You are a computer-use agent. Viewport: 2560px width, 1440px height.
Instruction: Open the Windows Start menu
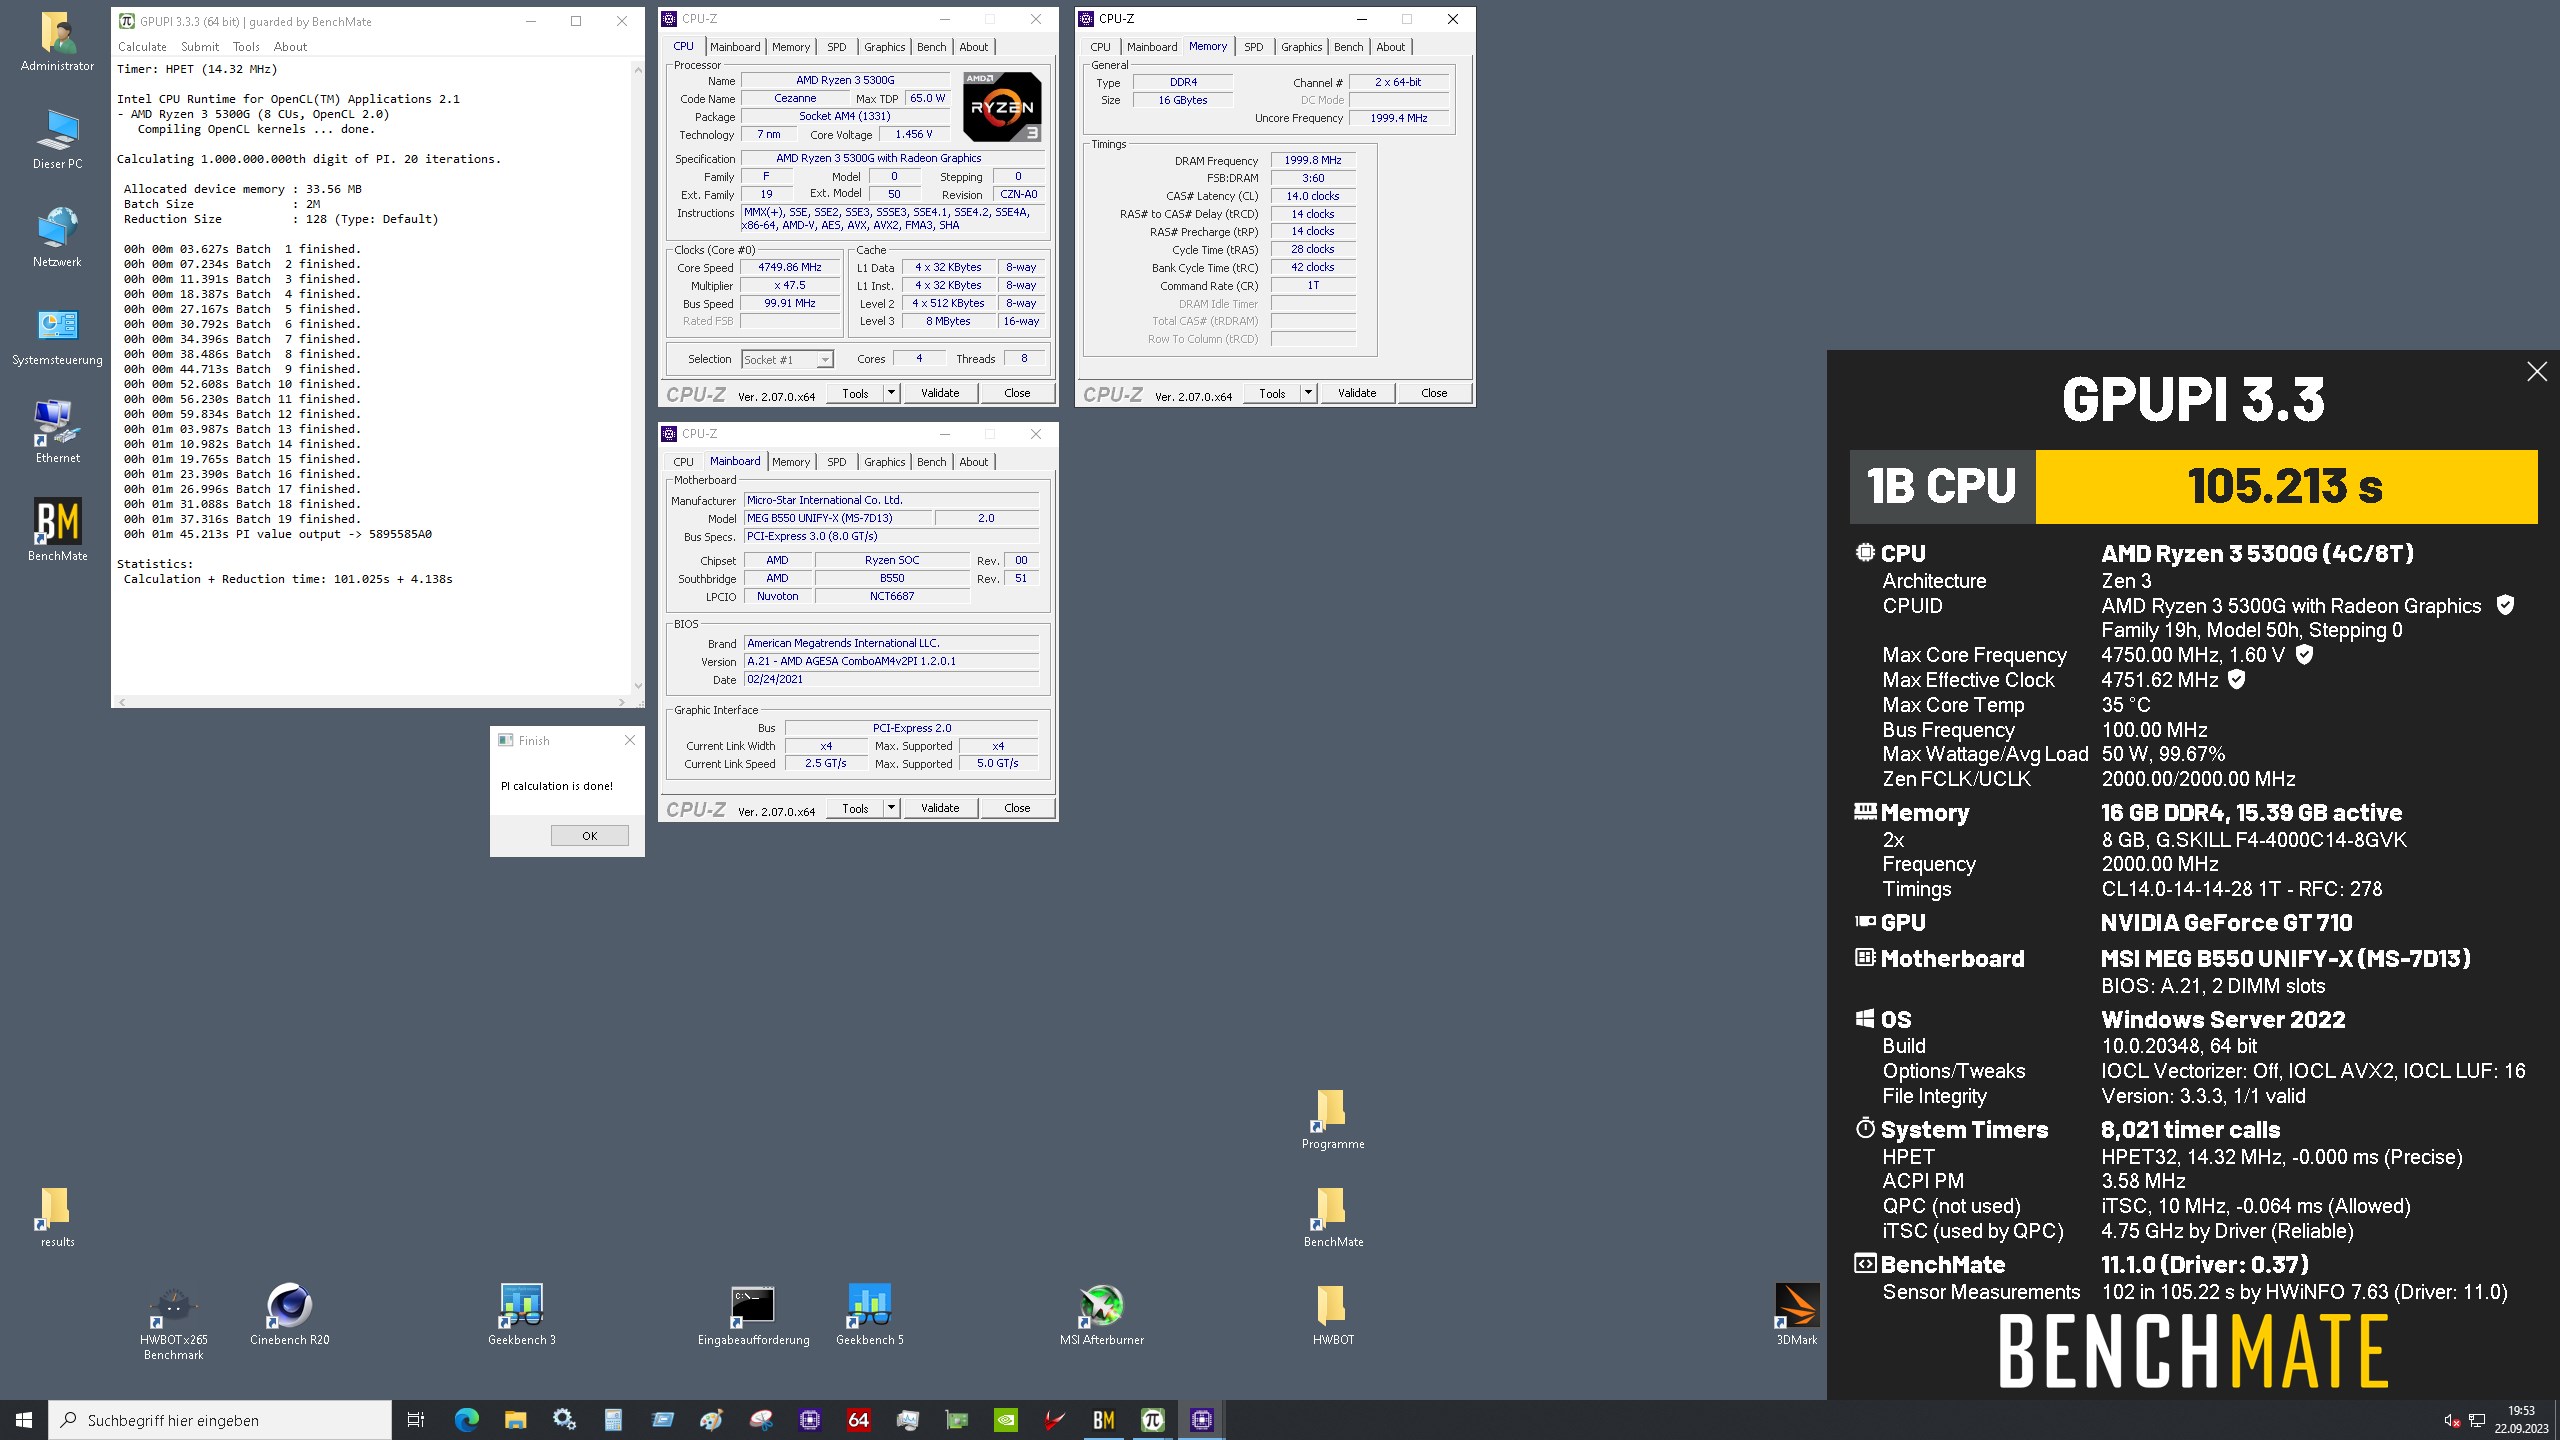[24, 1419]
